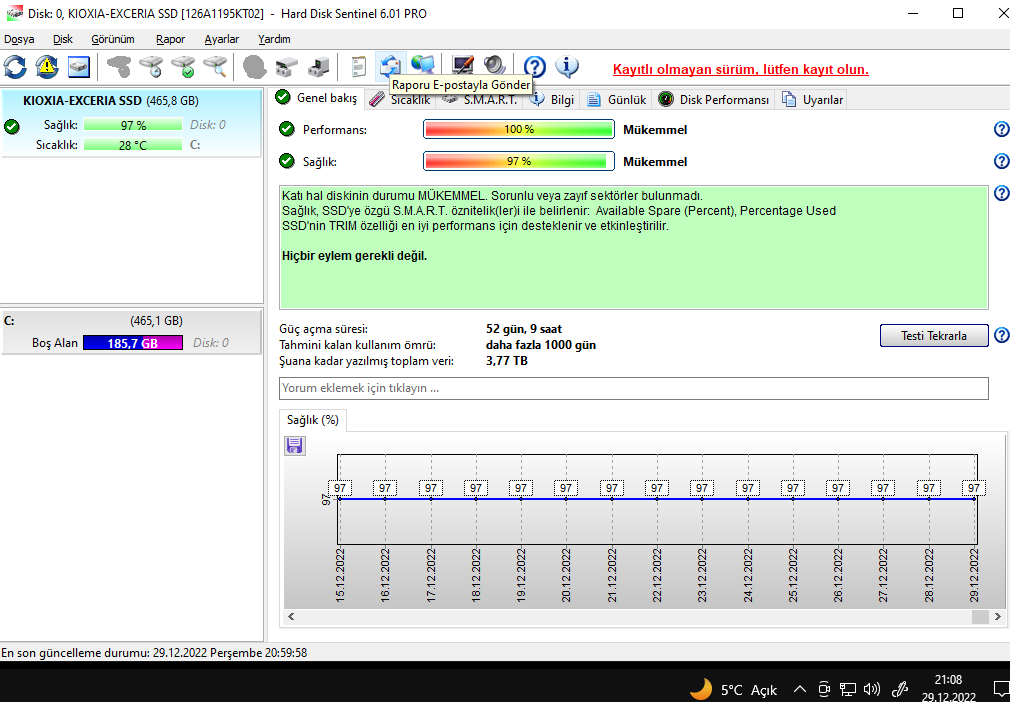1010x702 pixels.
Task: Click taskbar volume speaker icon
Action: tap(872, 689)
